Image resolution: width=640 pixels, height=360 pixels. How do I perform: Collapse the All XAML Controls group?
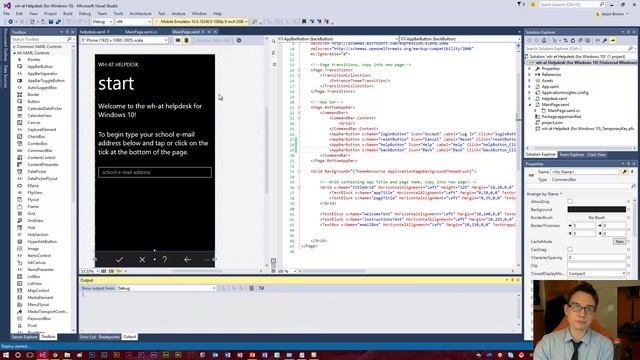tap(14, 53)
